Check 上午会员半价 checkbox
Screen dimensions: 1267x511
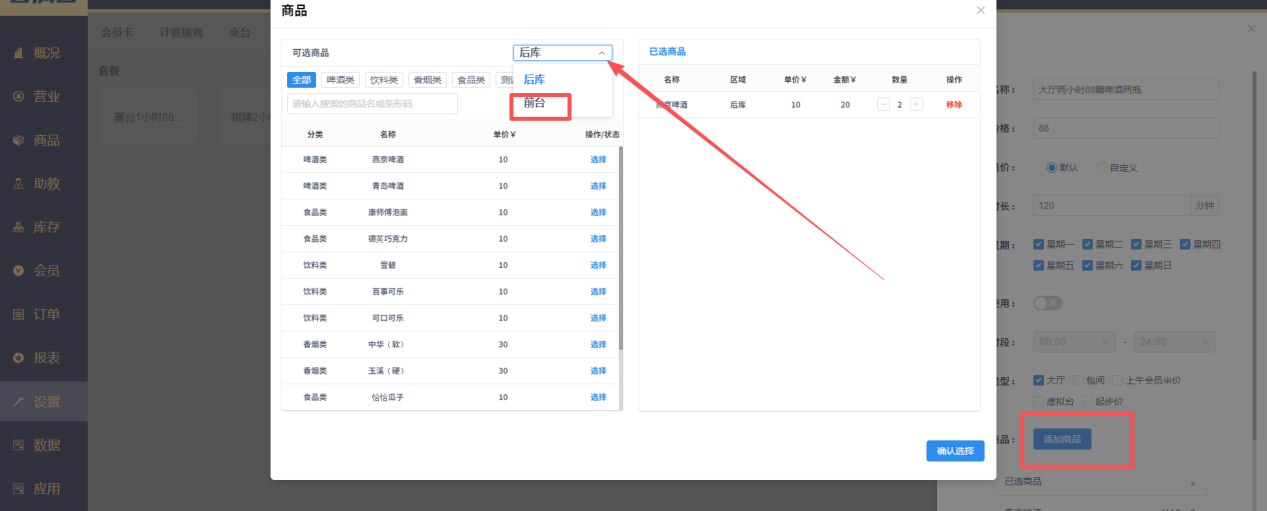click(1117, 380)
